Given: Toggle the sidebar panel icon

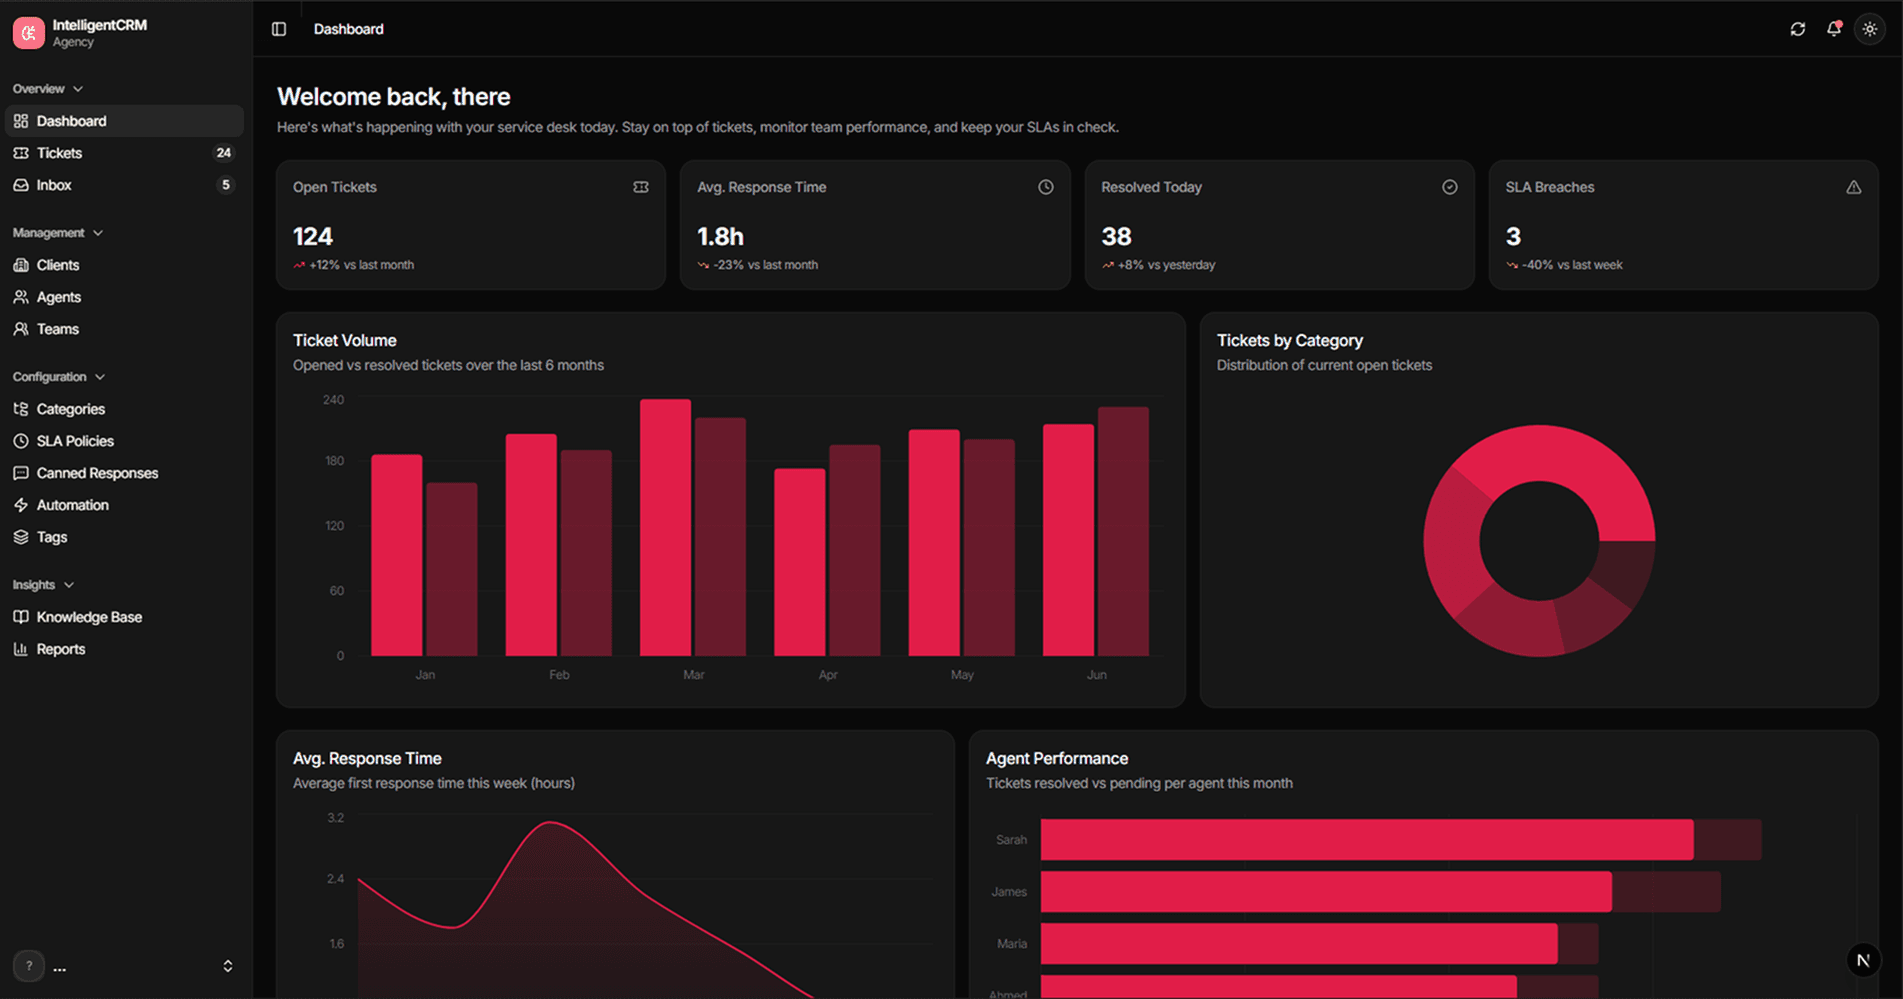Looking at the screenshot, I should pyautogui.click(x=279, y=29).
